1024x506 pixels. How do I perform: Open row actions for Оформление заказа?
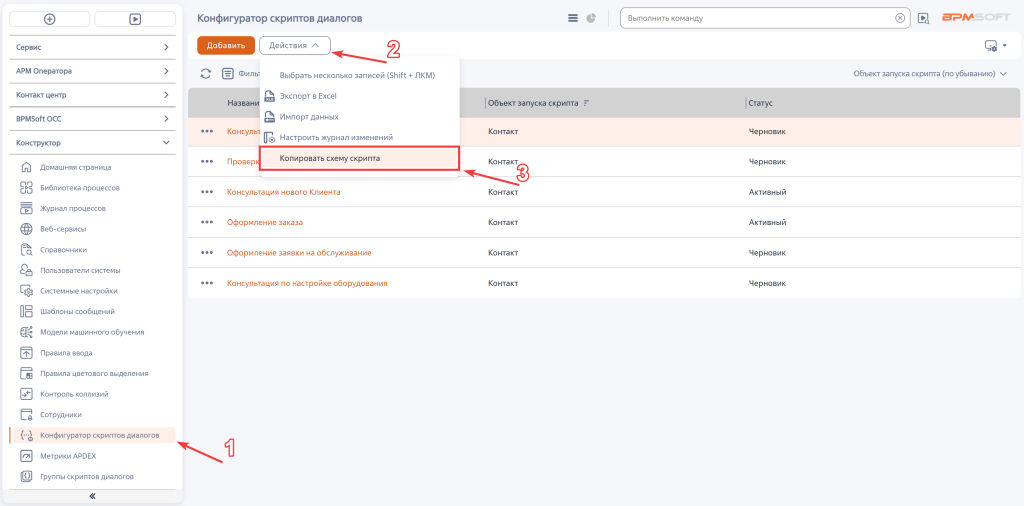[x=207, y=222]
